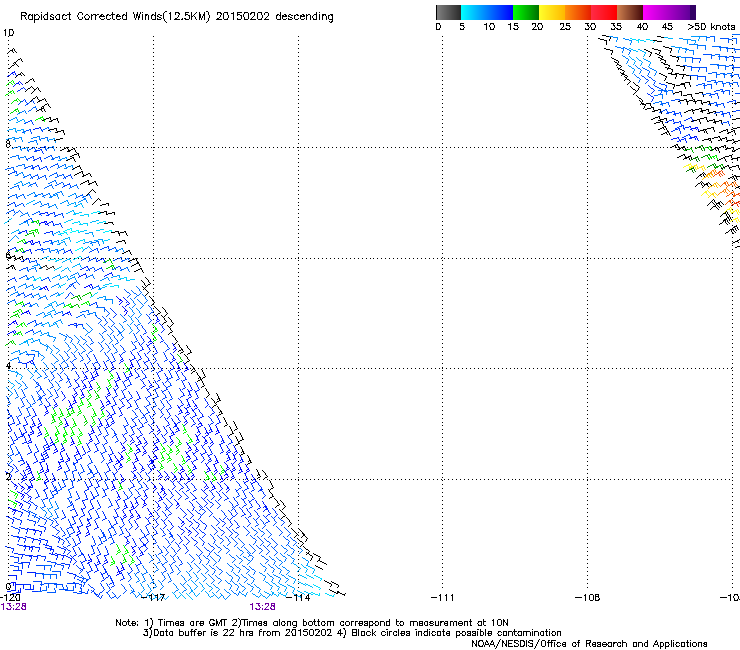Click the '30' label under the color bar
This screenshot has width=740, height=650.
point(590,27)
